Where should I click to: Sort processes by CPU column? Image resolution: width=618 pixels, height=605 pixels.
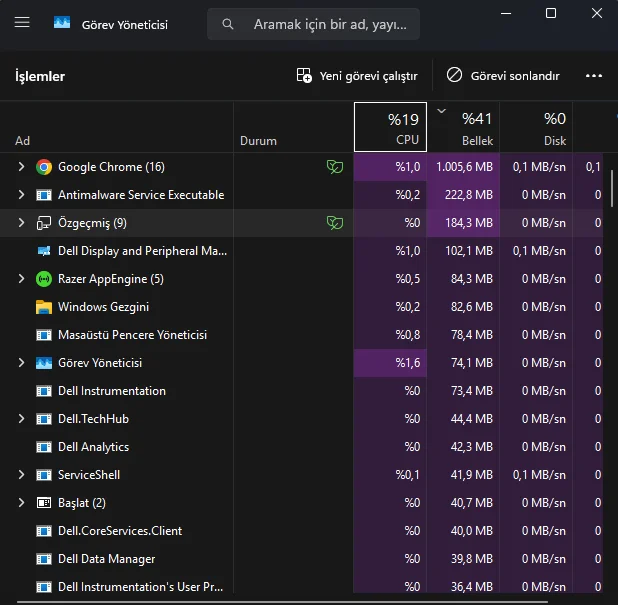point(390,129)
